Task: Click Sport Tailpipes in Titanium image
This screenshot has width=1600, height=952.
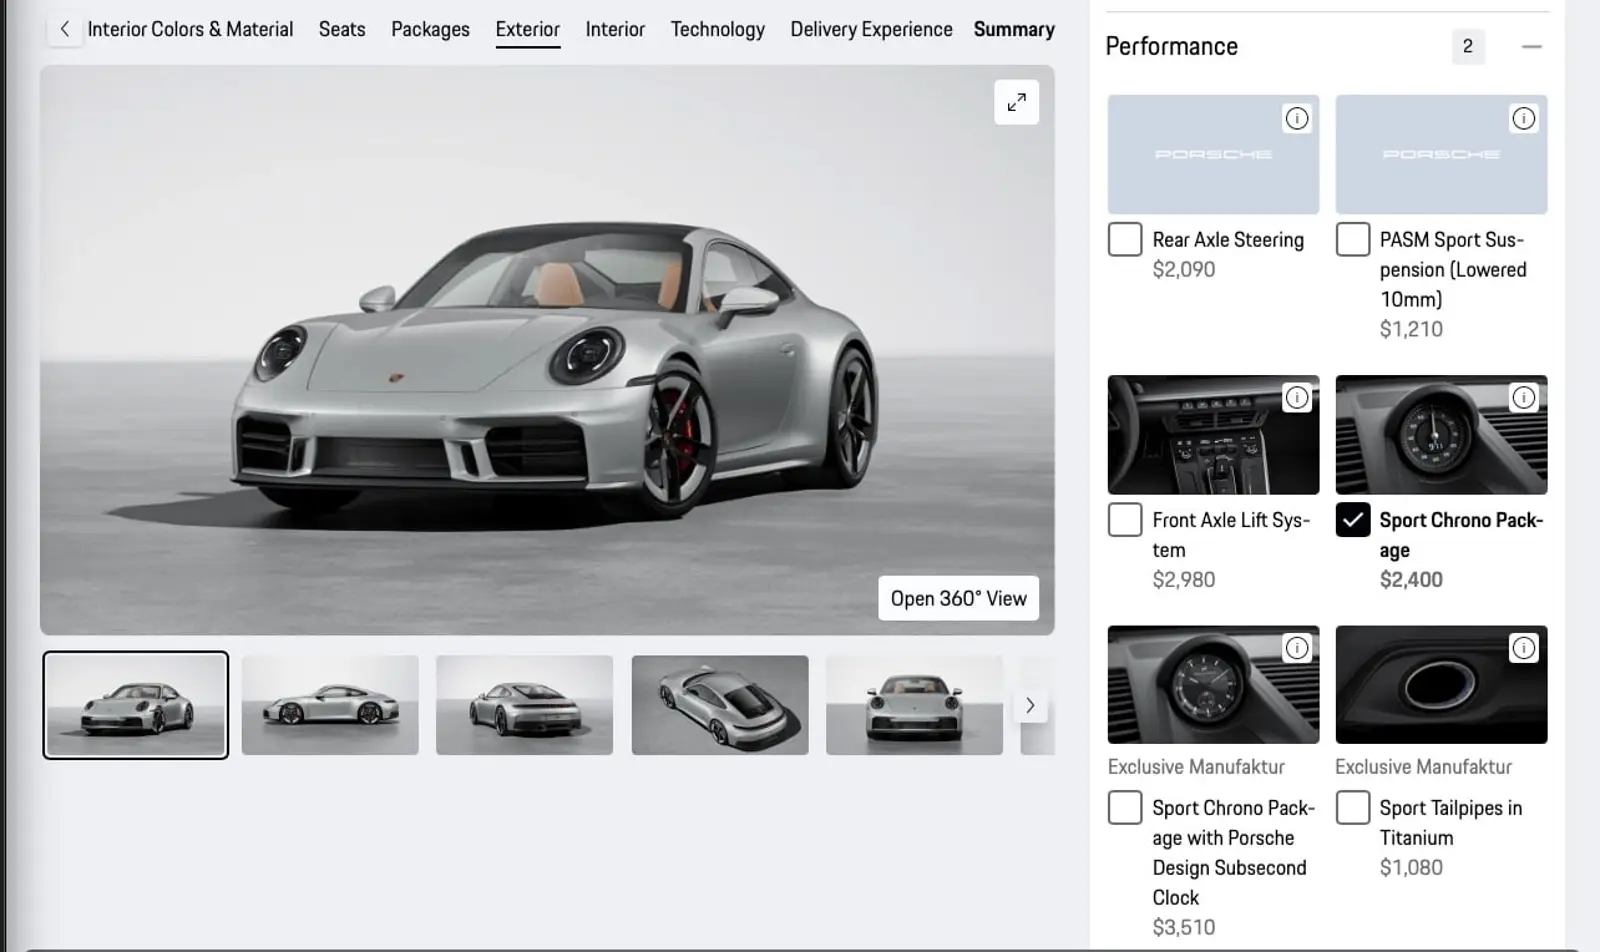Action: [x=1441, y=684]
